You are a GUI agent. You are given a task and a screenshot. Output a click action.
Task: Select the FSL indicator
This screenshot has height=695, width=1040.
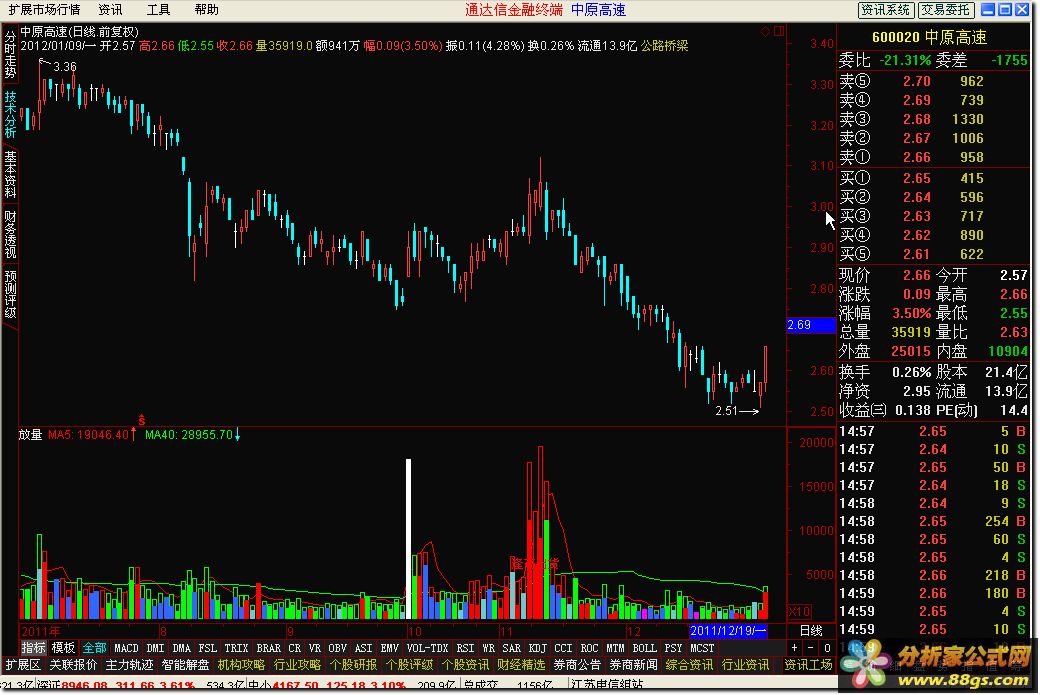click(x=207, y=648)
